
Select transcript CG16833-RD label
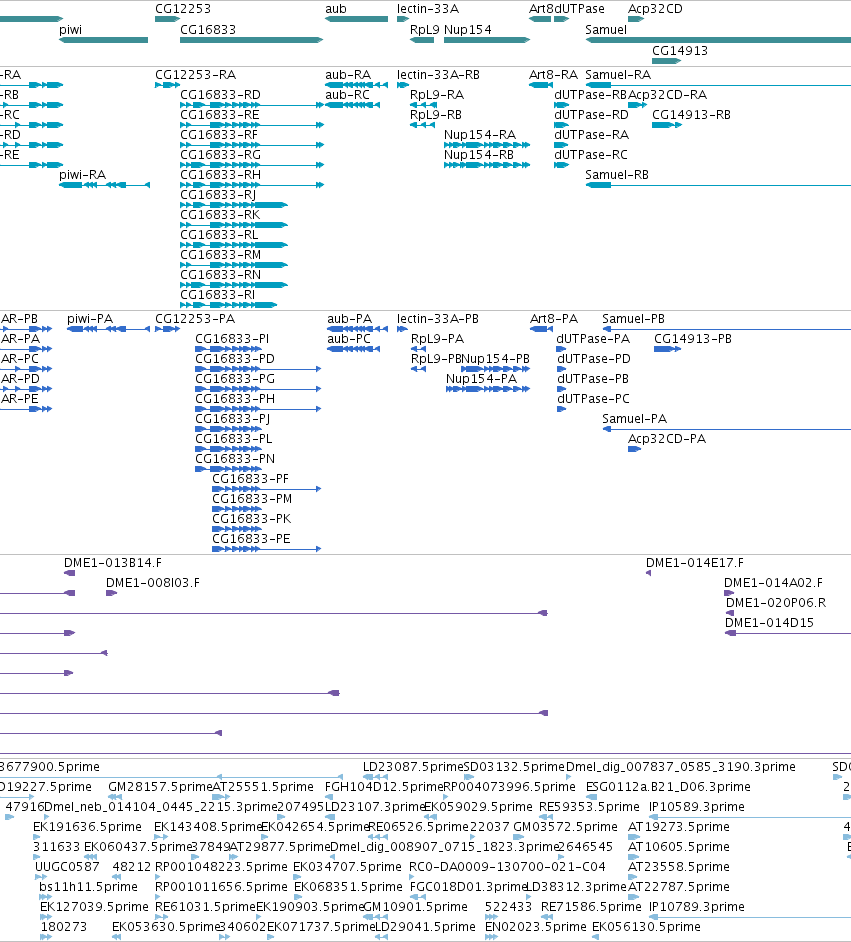click(220, 94)
